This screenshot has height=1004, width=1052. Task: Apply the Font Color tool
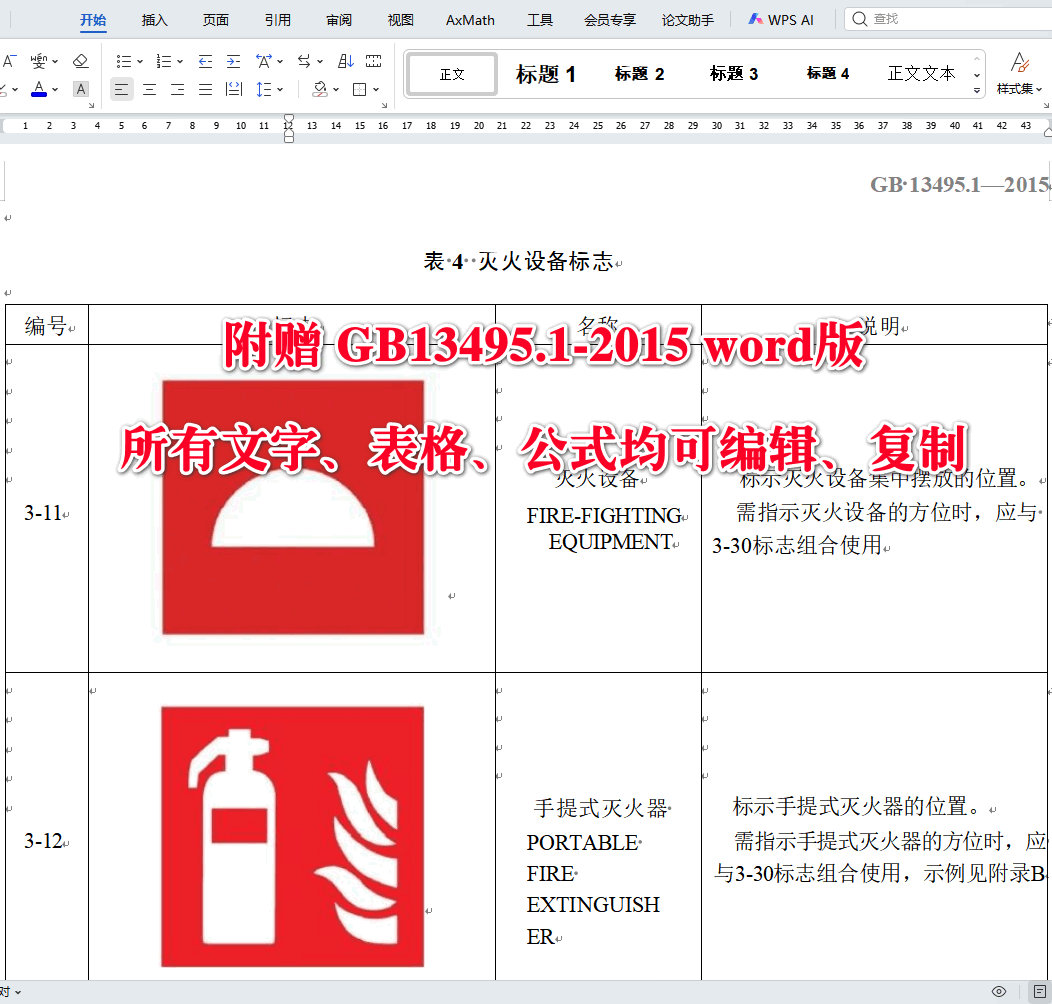pyautogui.click(x=40, y=90)
